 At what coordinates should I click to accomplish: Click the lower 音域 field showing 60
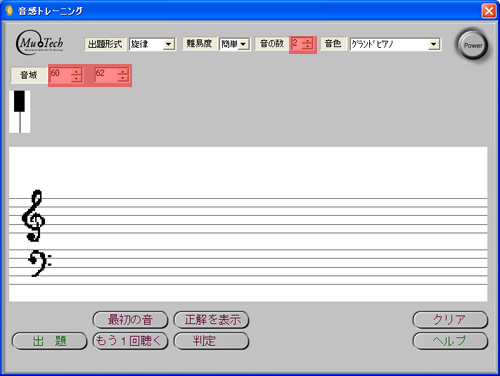[60, 74]
